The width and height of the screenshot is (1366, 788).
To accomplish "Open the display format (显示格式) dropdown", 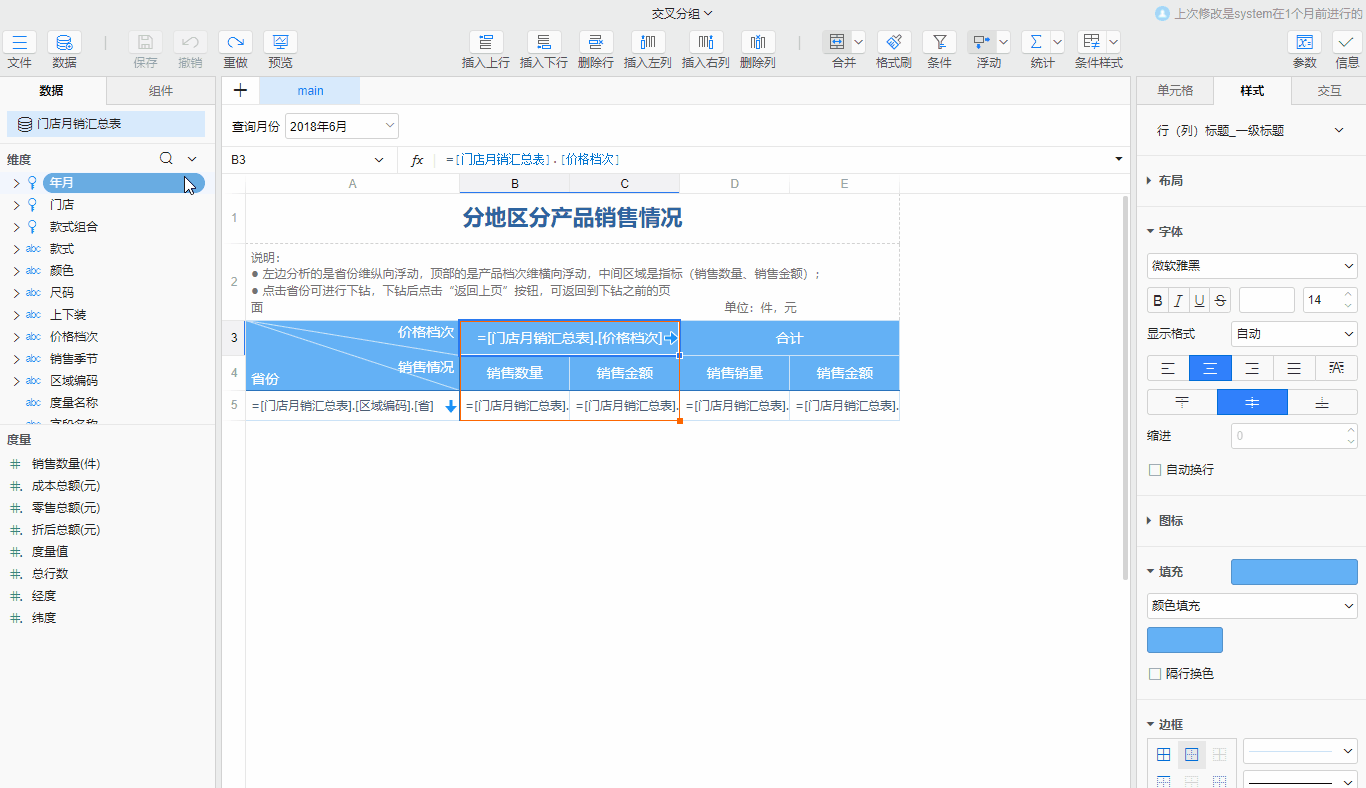I will (1293, 334).
